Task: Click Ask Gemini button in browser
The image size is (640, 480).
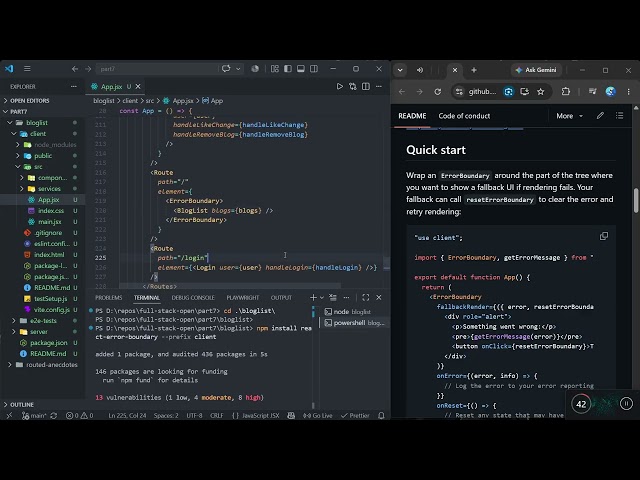Action: click(x=536, y=70)
